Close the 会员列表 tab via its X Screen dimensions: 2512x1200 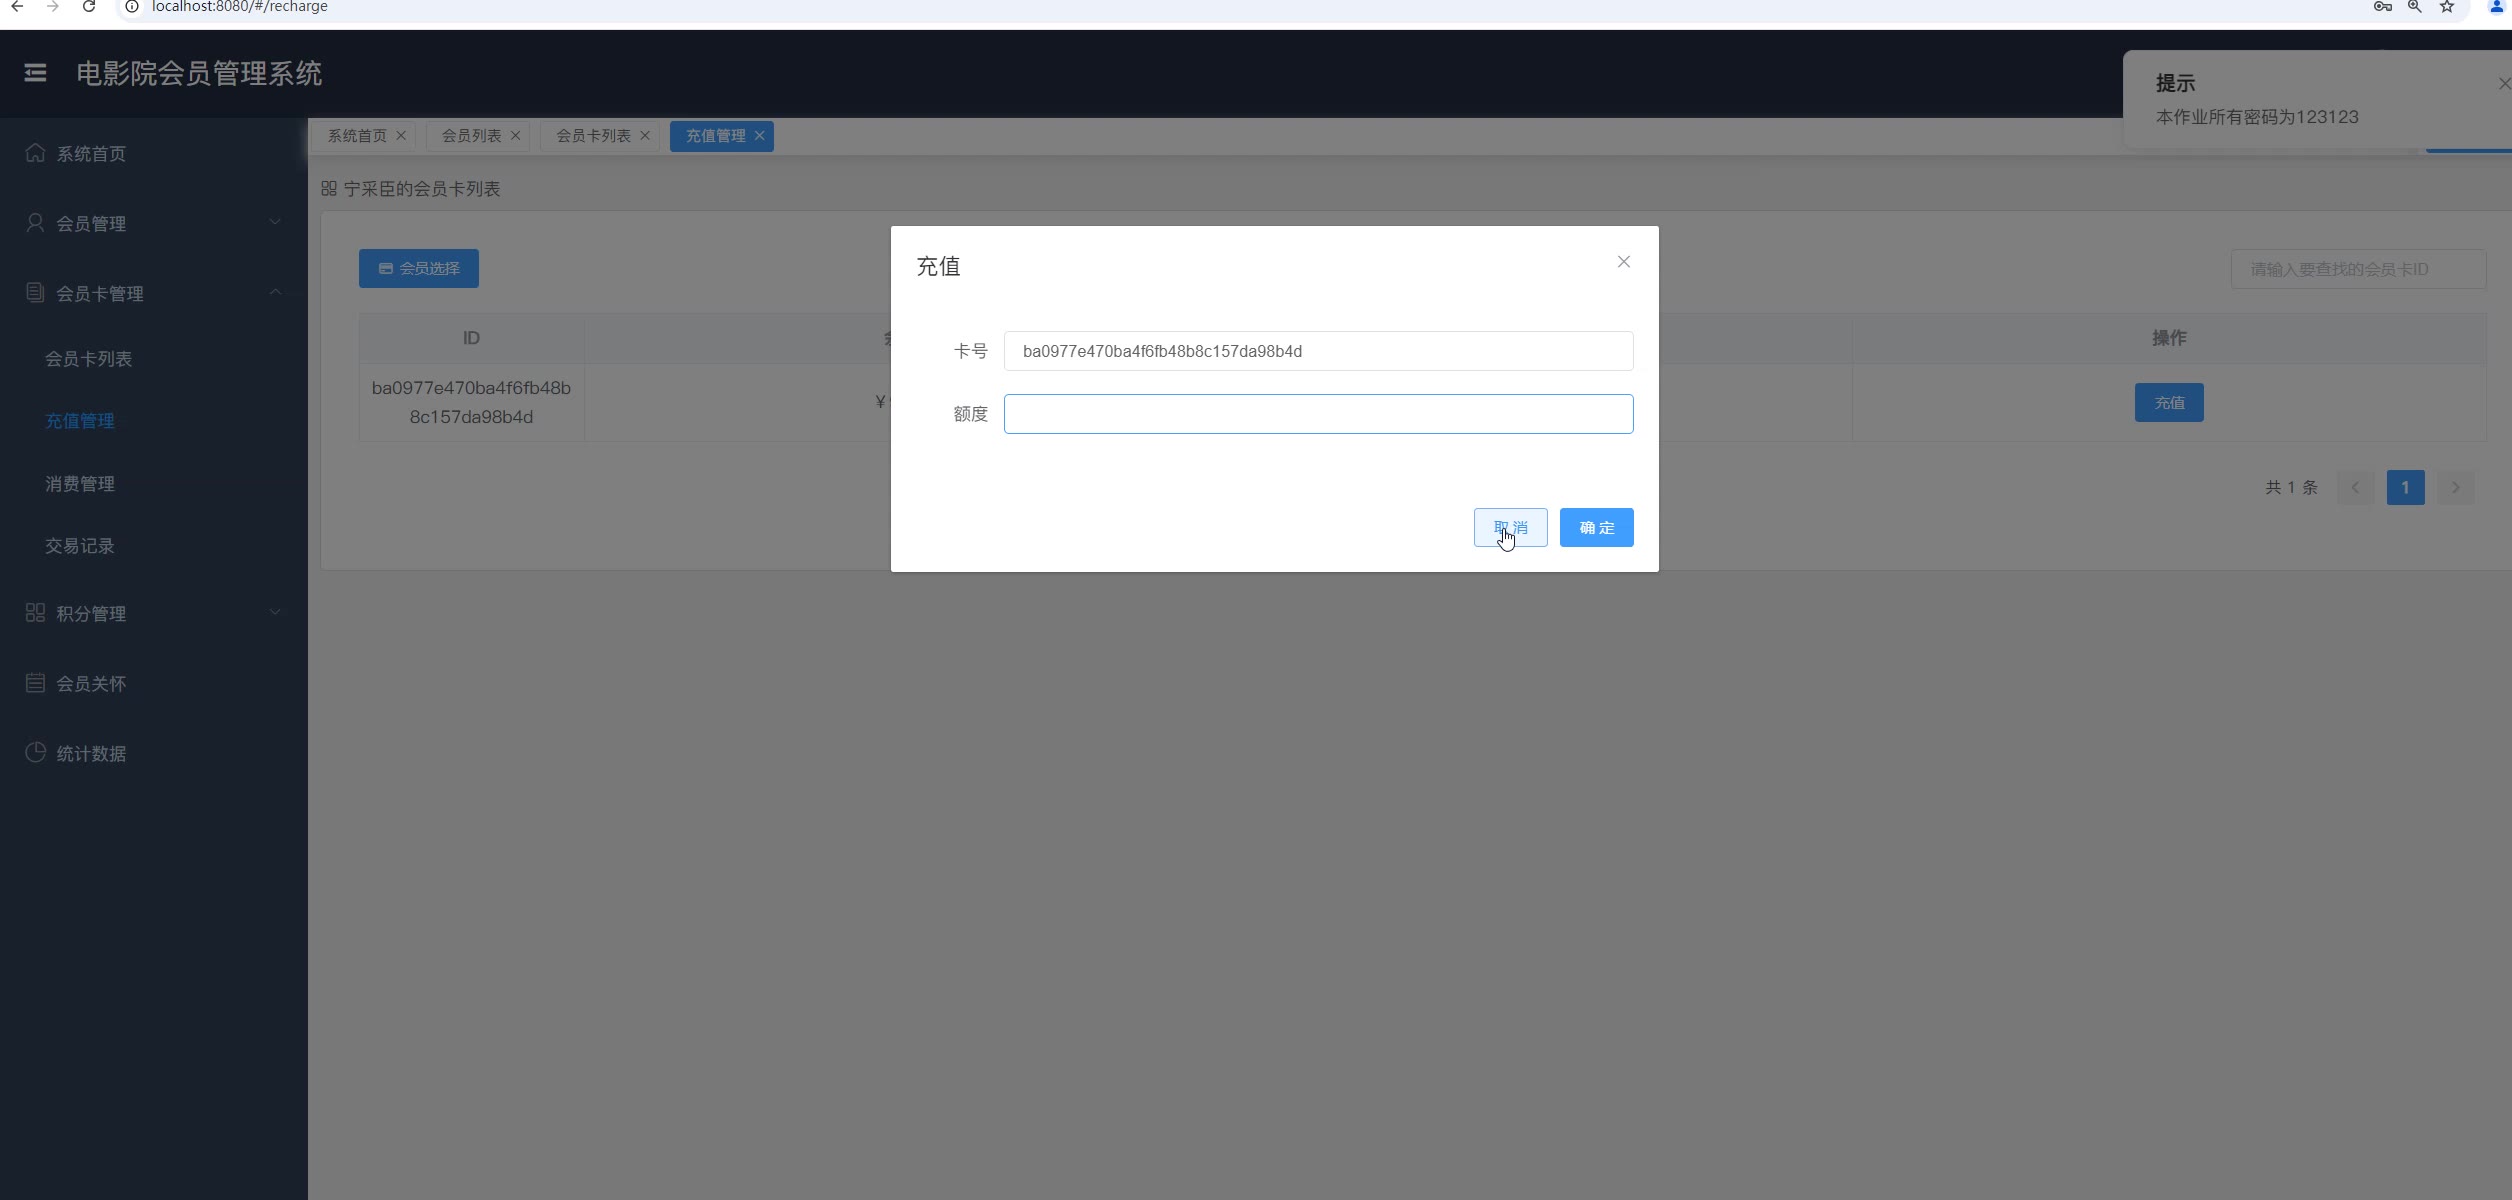516,136
